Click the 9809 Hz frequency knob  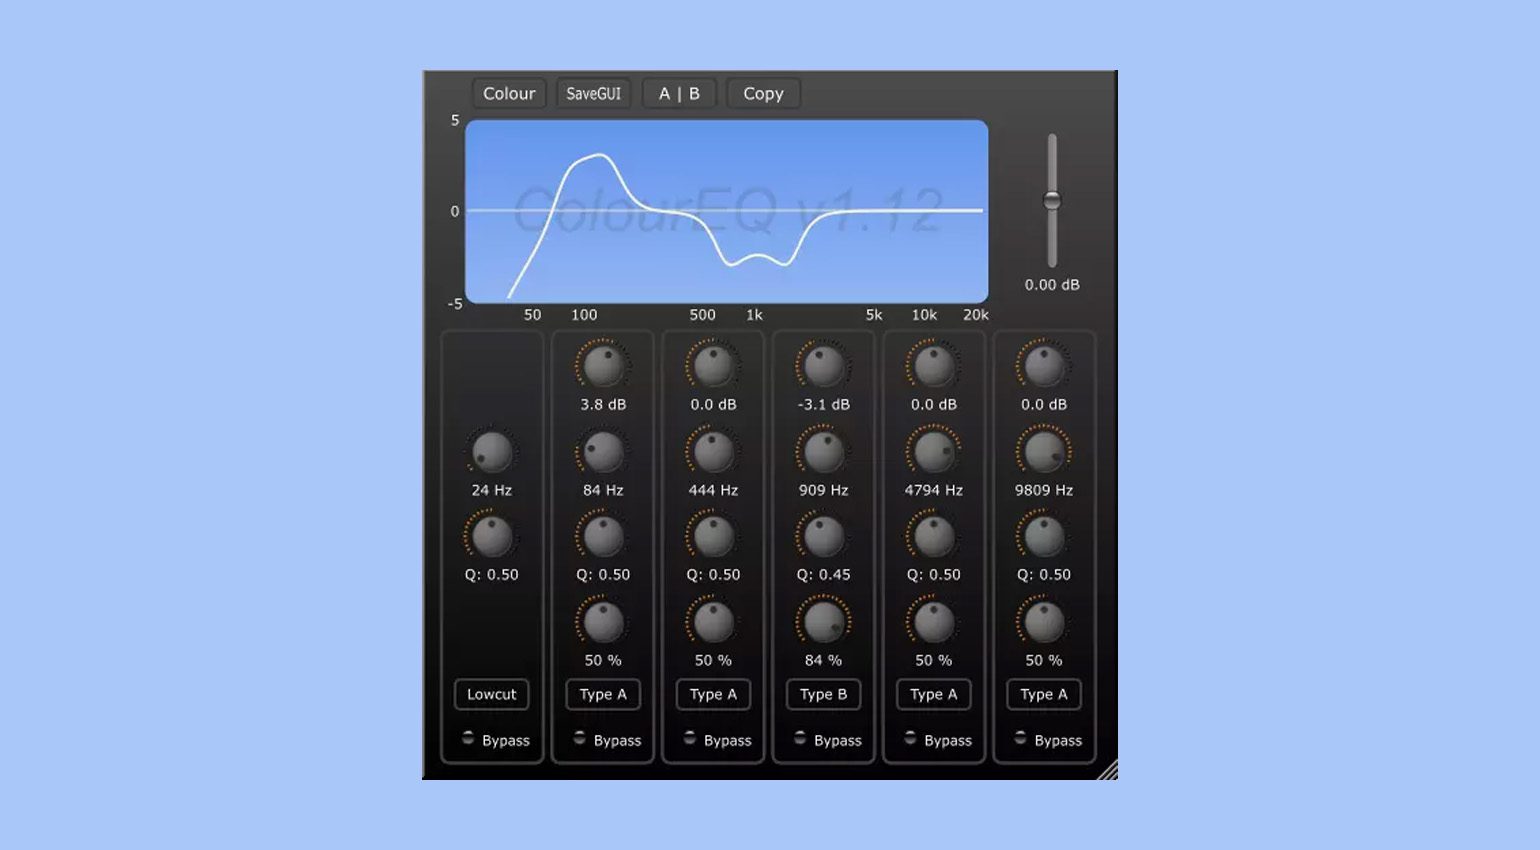[x=1044, y=453]
